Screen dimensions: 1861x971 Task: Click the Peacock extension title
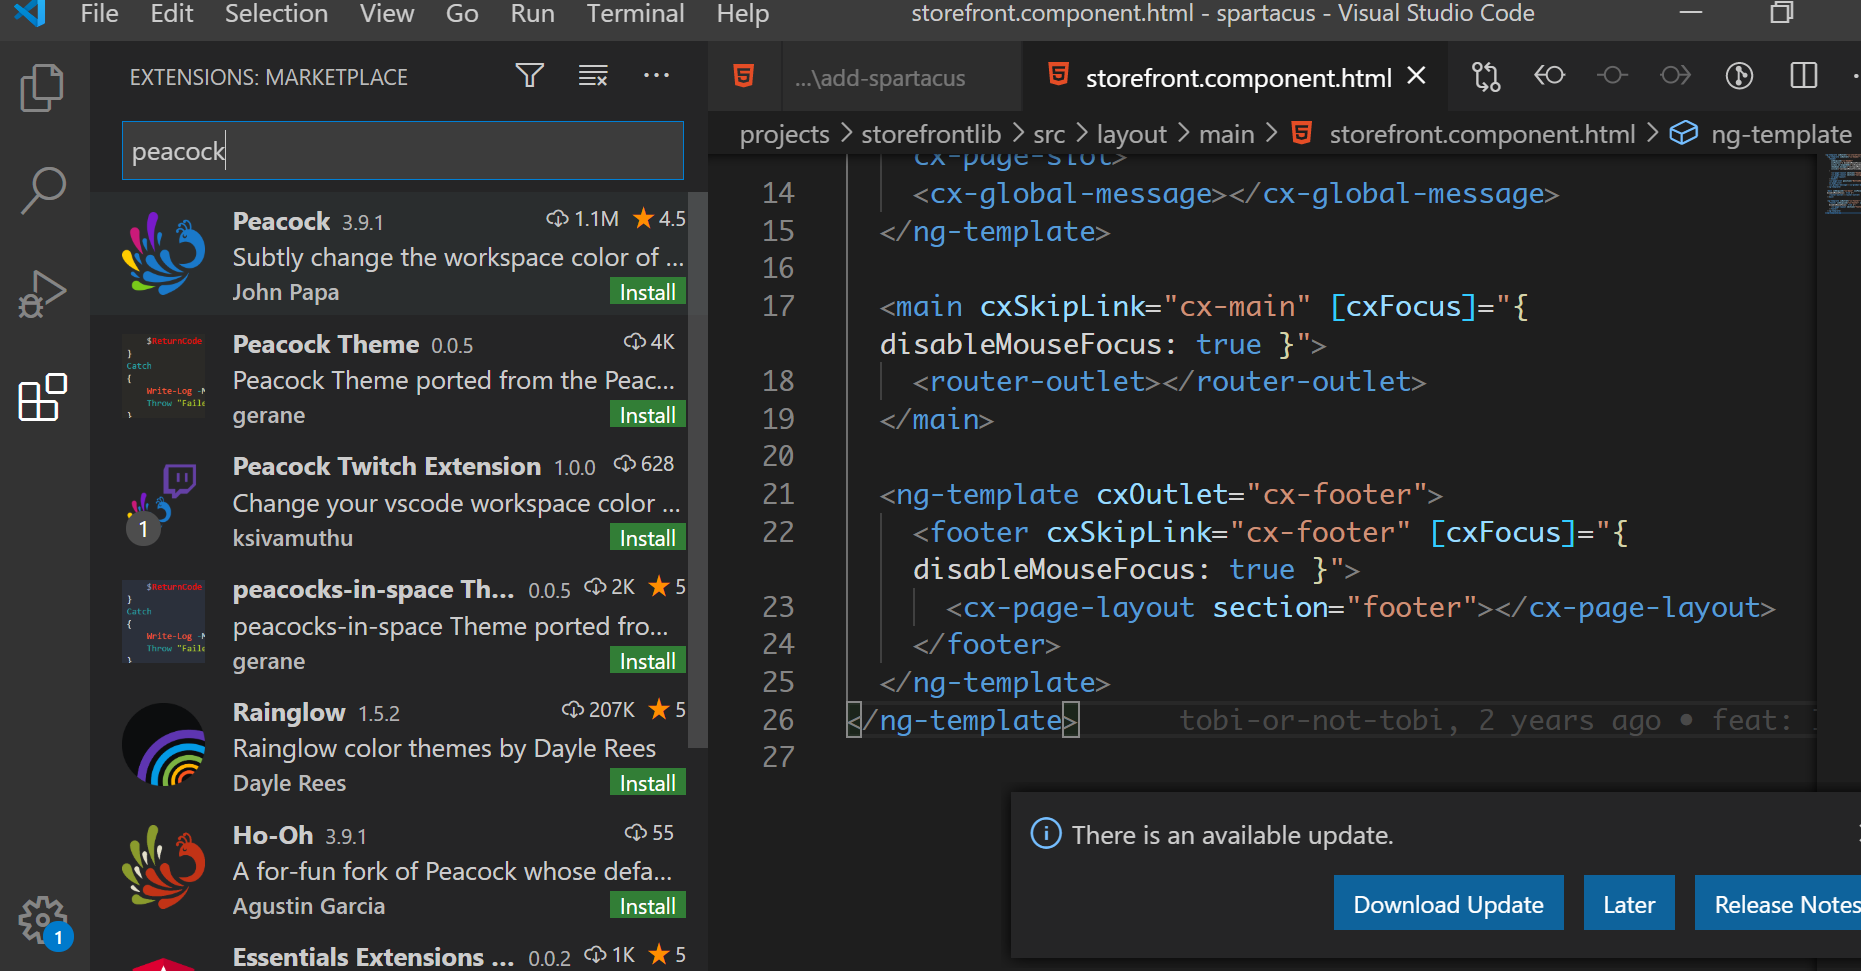coord(281,221)
